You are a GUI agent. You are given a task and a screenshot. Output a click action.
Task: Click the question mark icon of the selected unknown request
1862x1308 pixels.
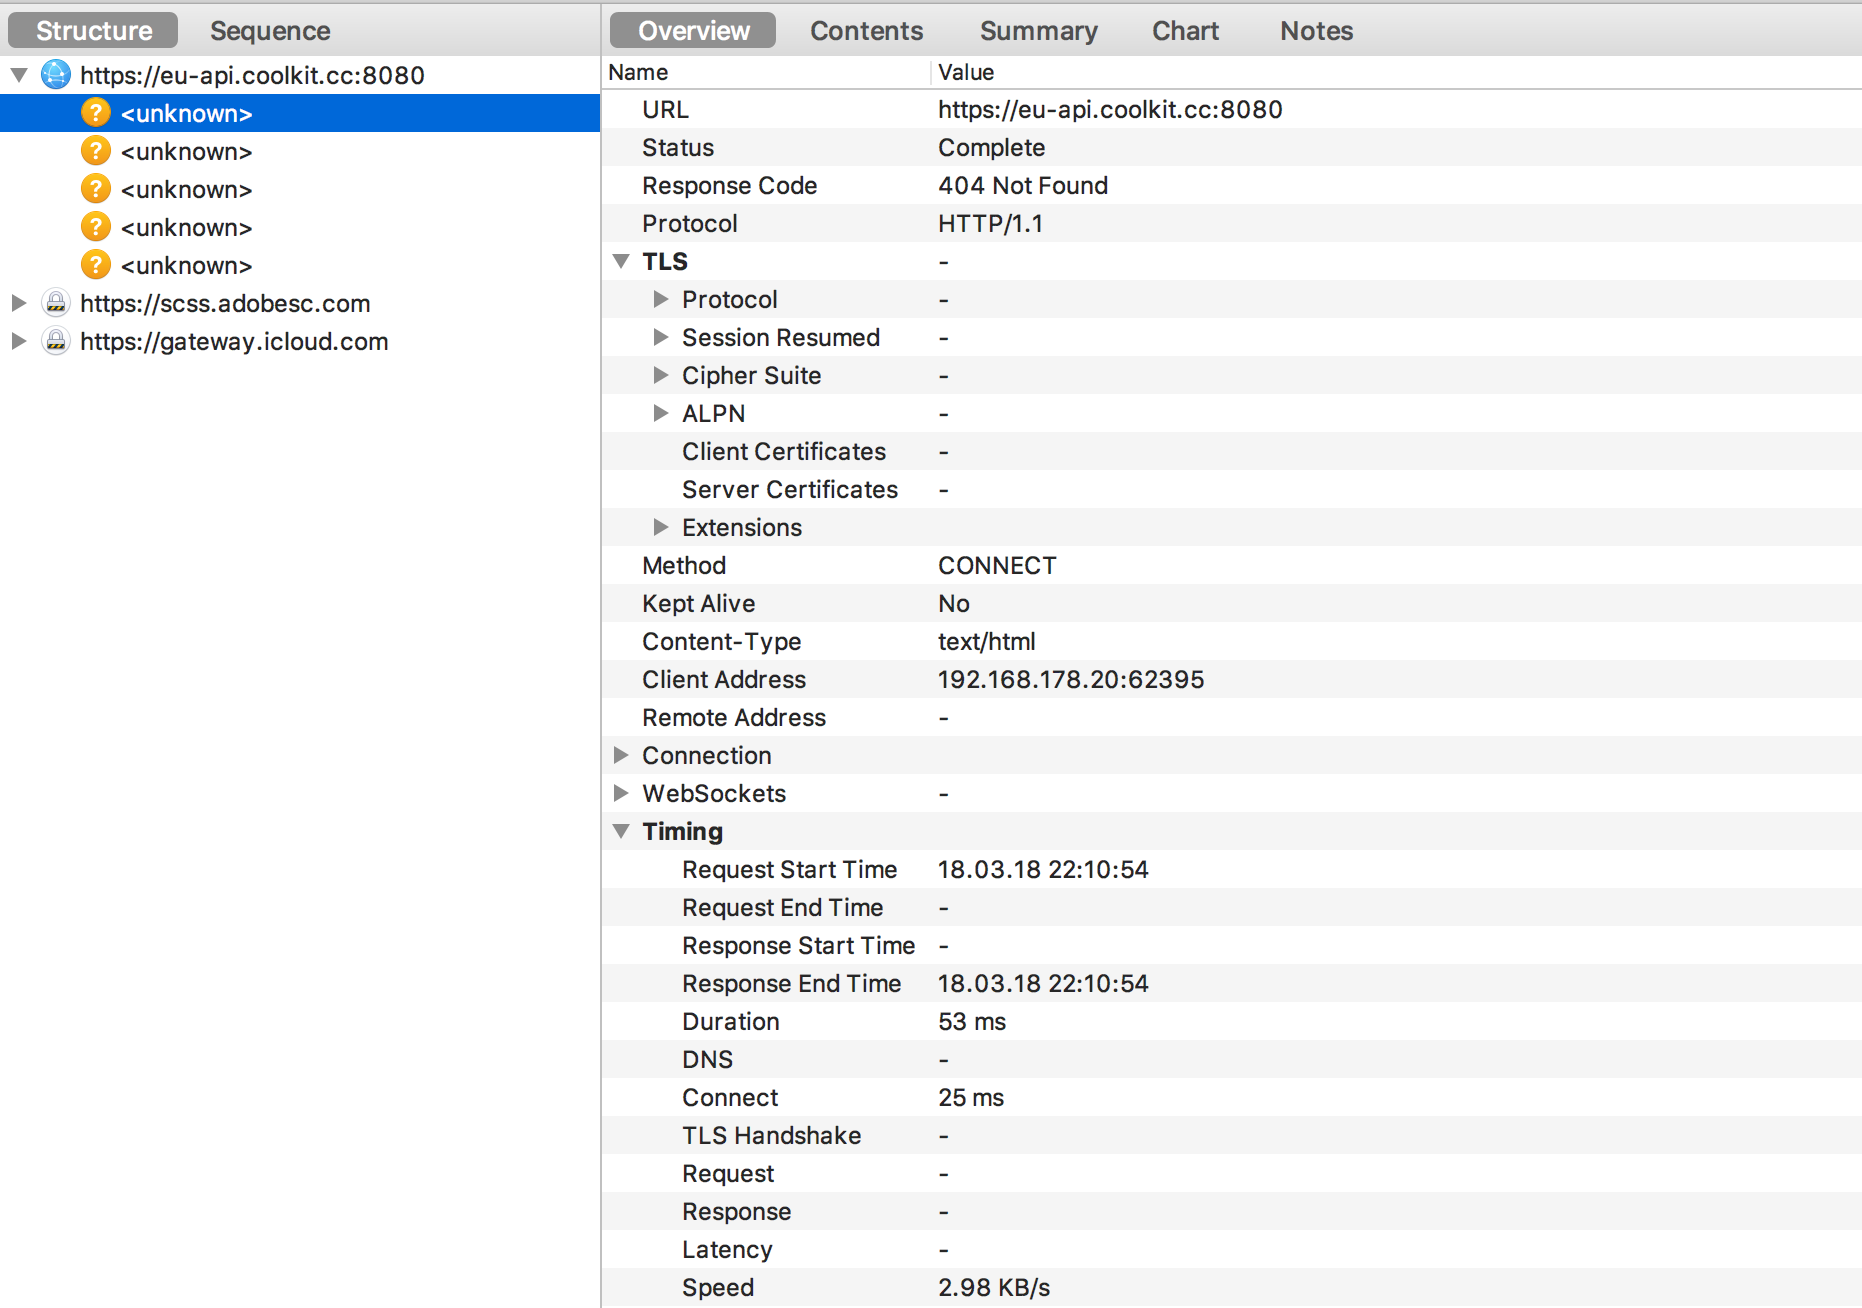click(x=96, y=113)
